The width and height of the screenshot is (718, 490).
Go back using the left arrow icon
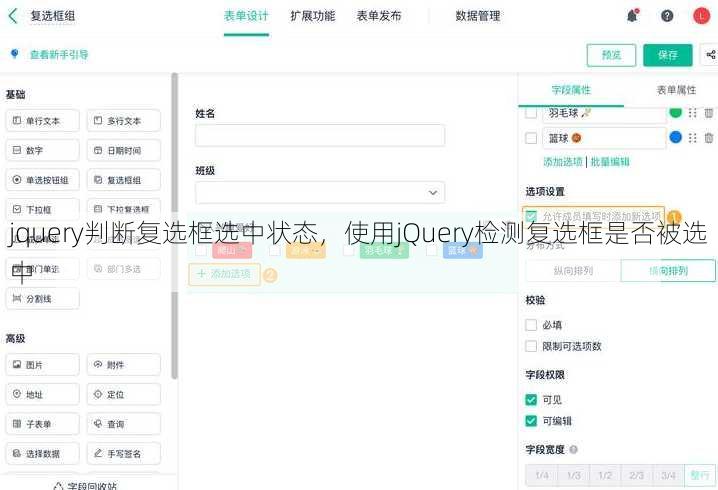13,16
